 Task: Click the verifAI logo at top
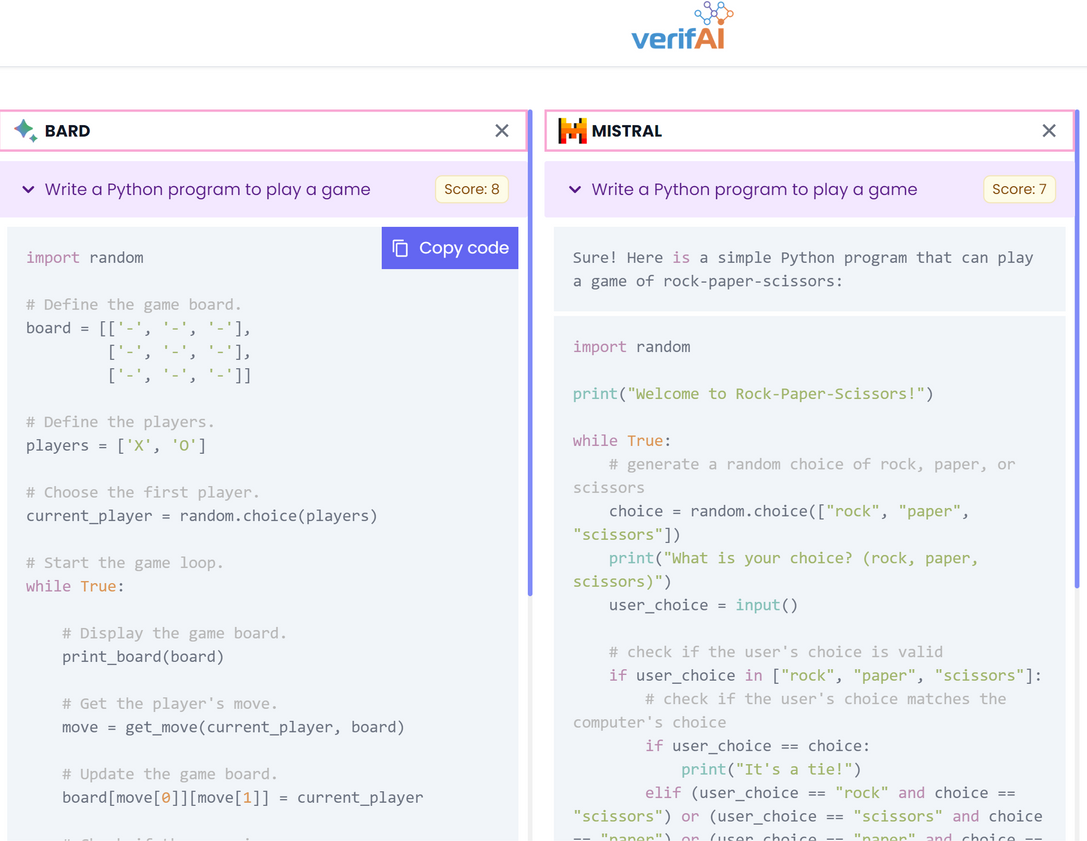click(682, 27)
